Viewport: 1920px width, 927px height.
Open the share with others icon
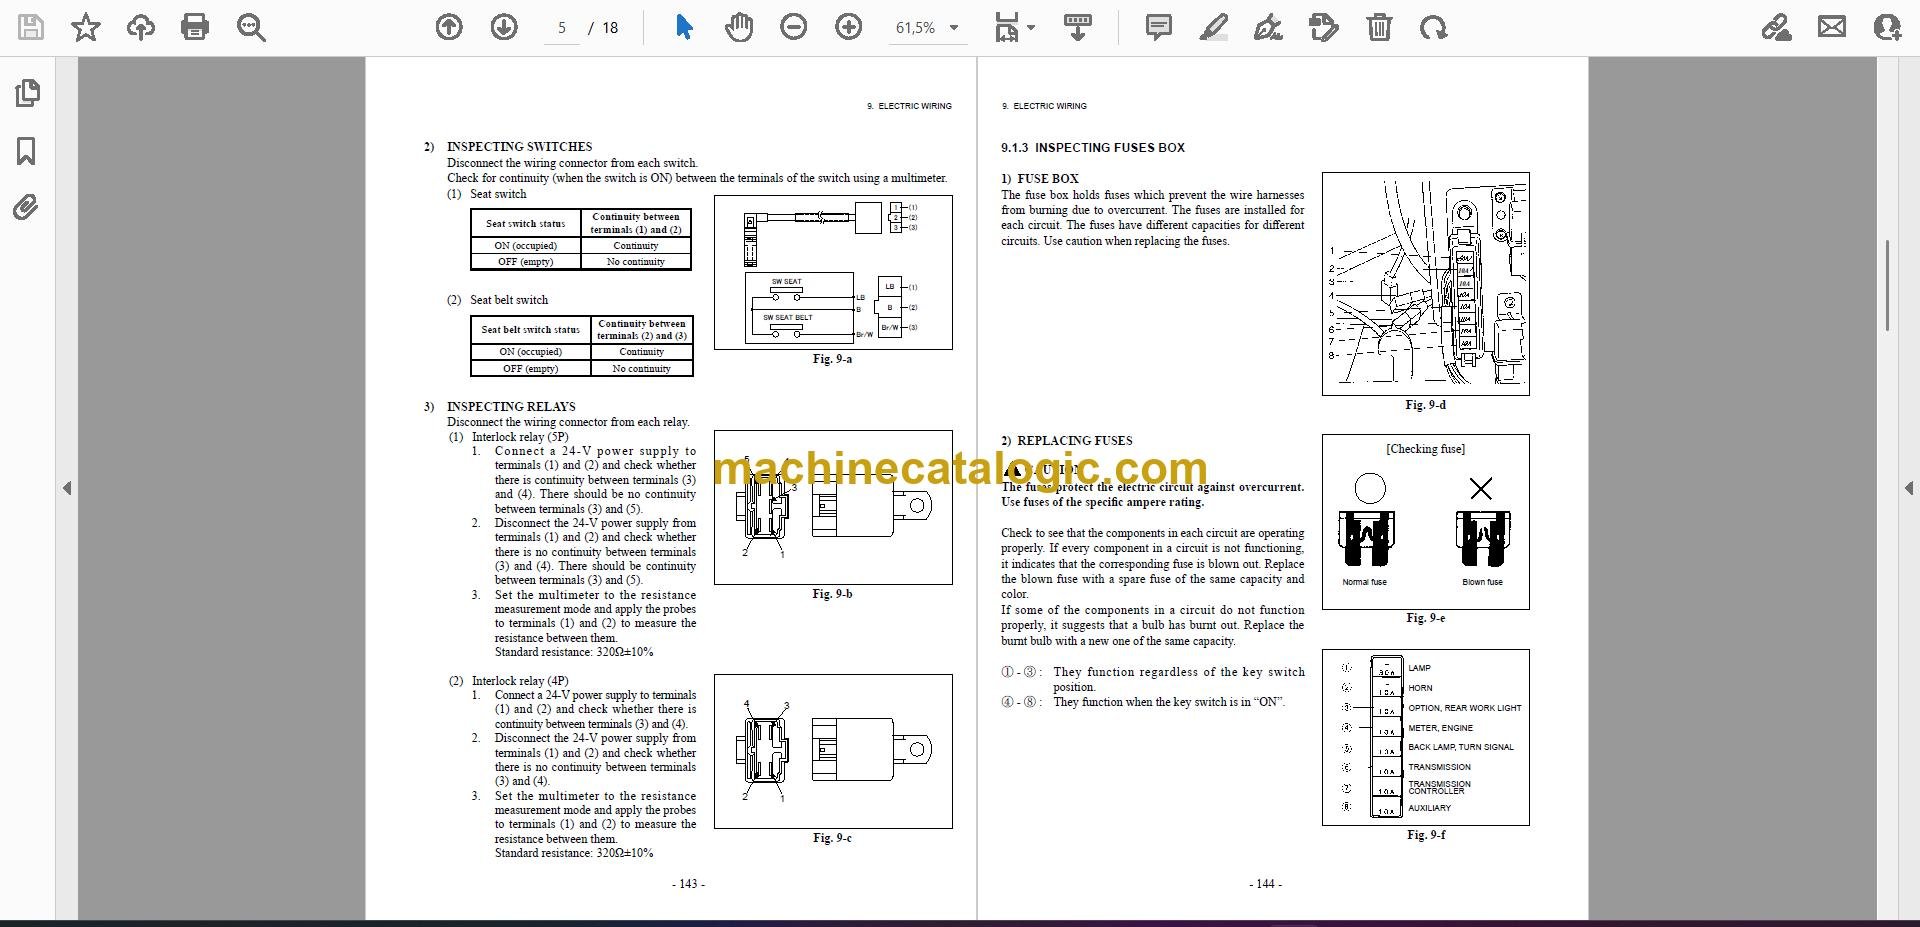point(1887,27)
